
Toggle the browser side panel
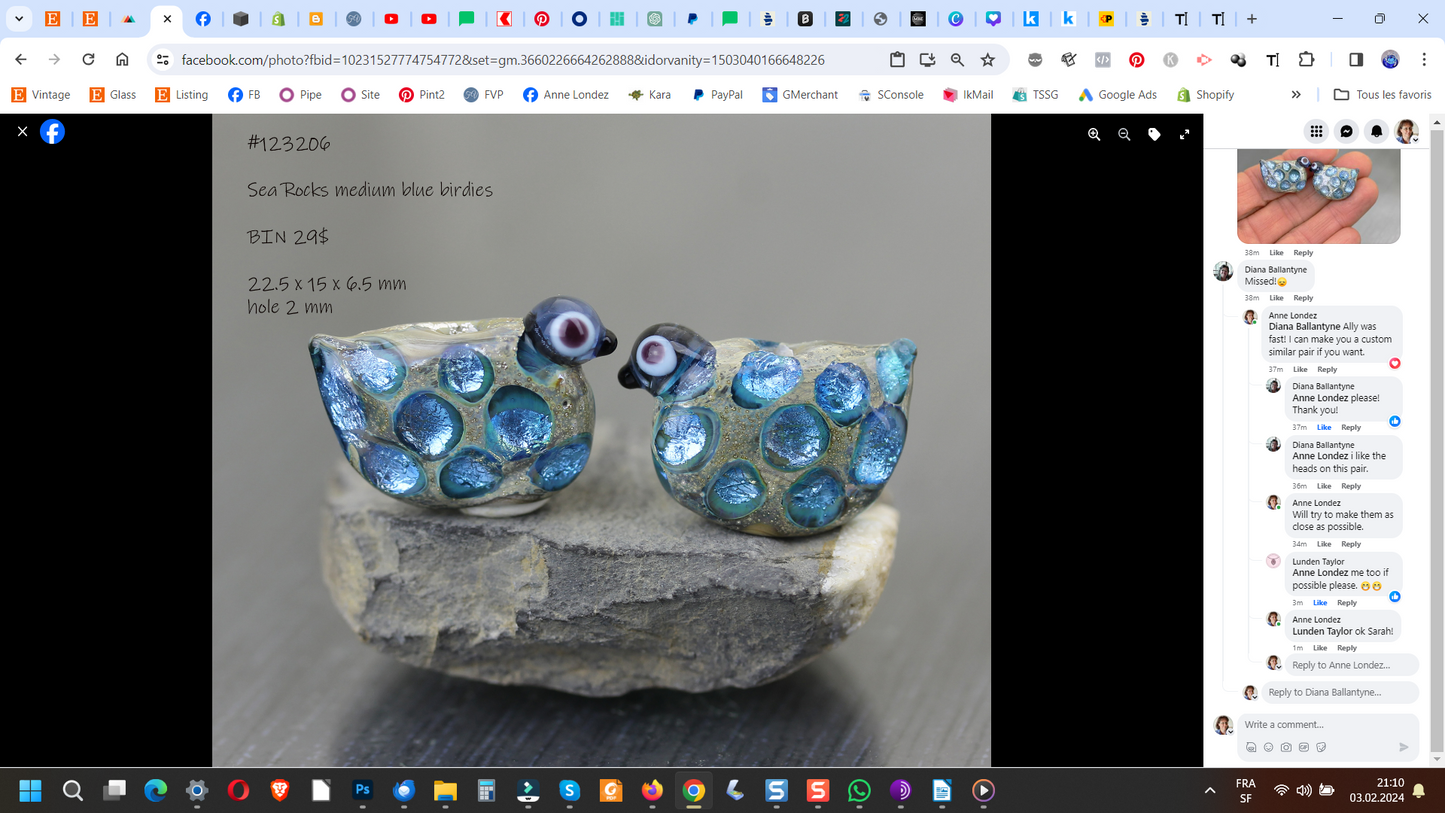1355,60
